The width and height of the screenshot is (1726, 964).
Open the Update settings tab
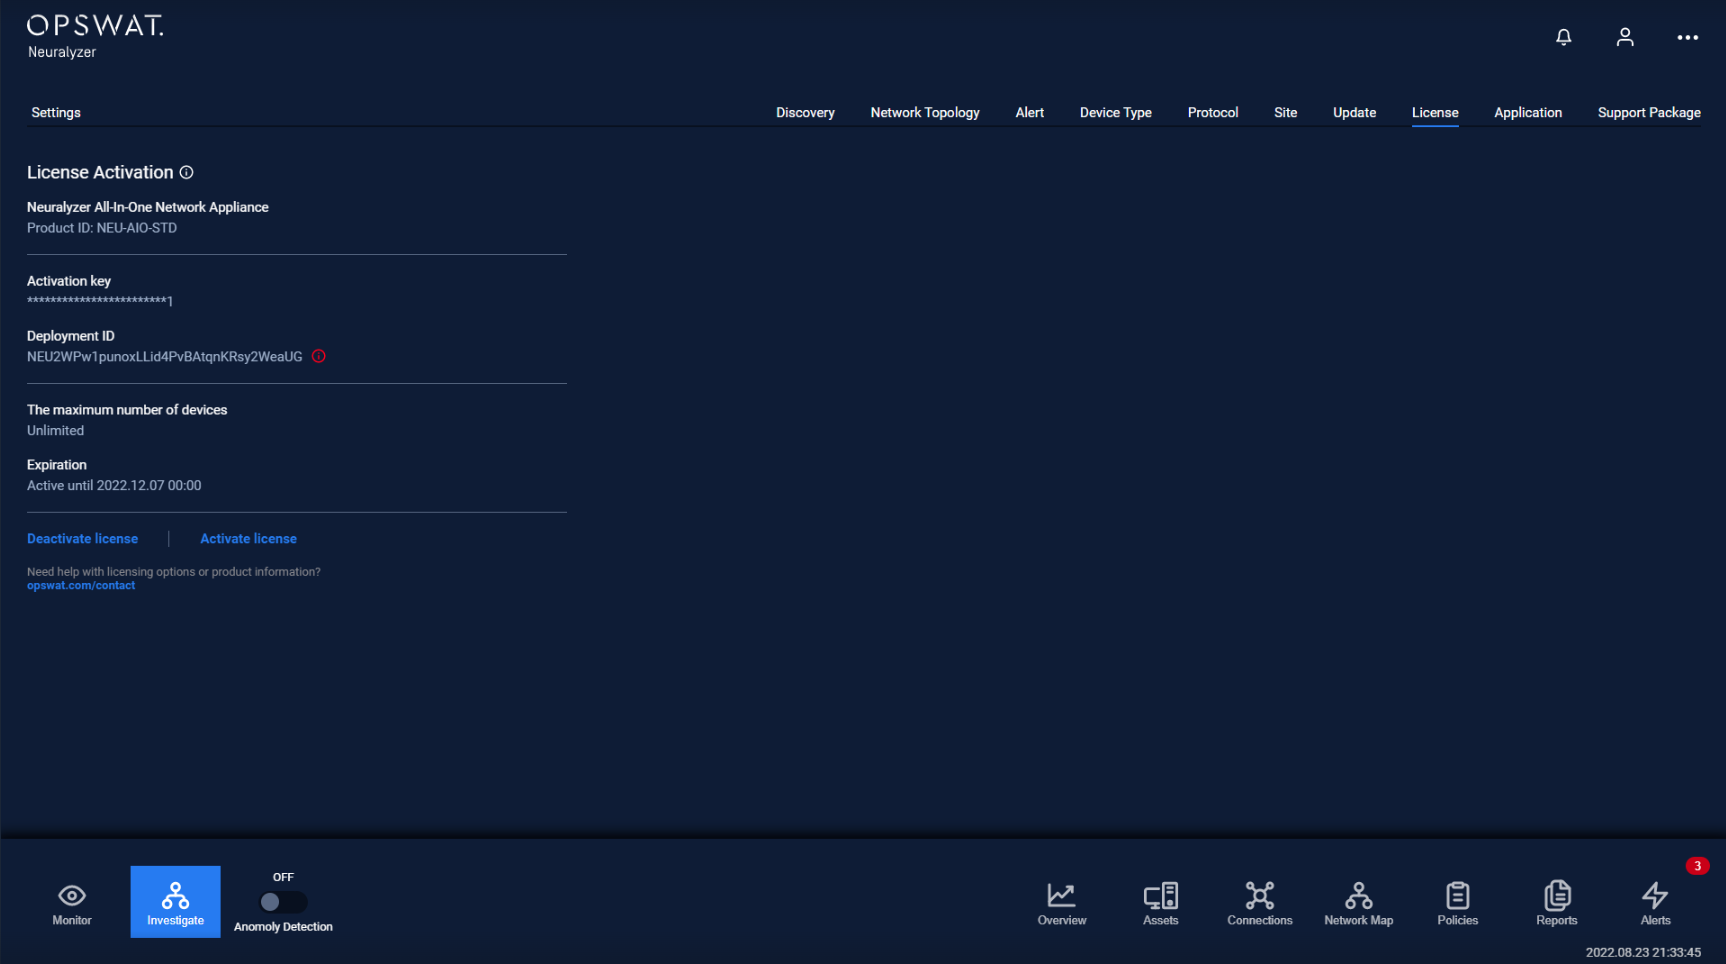pos(1355,113)
